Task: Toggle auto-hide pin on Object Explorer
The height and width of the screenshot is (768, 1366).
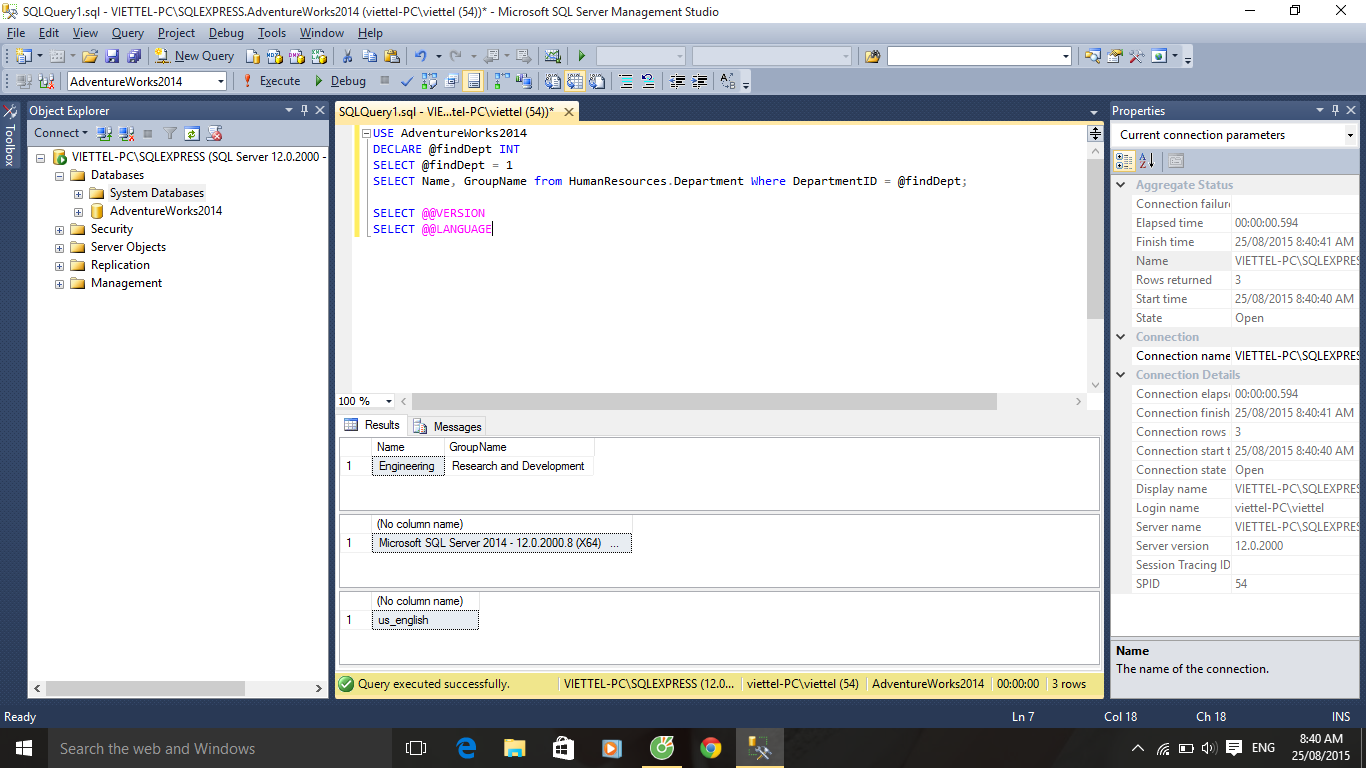Action: click(x=304, y=110)
